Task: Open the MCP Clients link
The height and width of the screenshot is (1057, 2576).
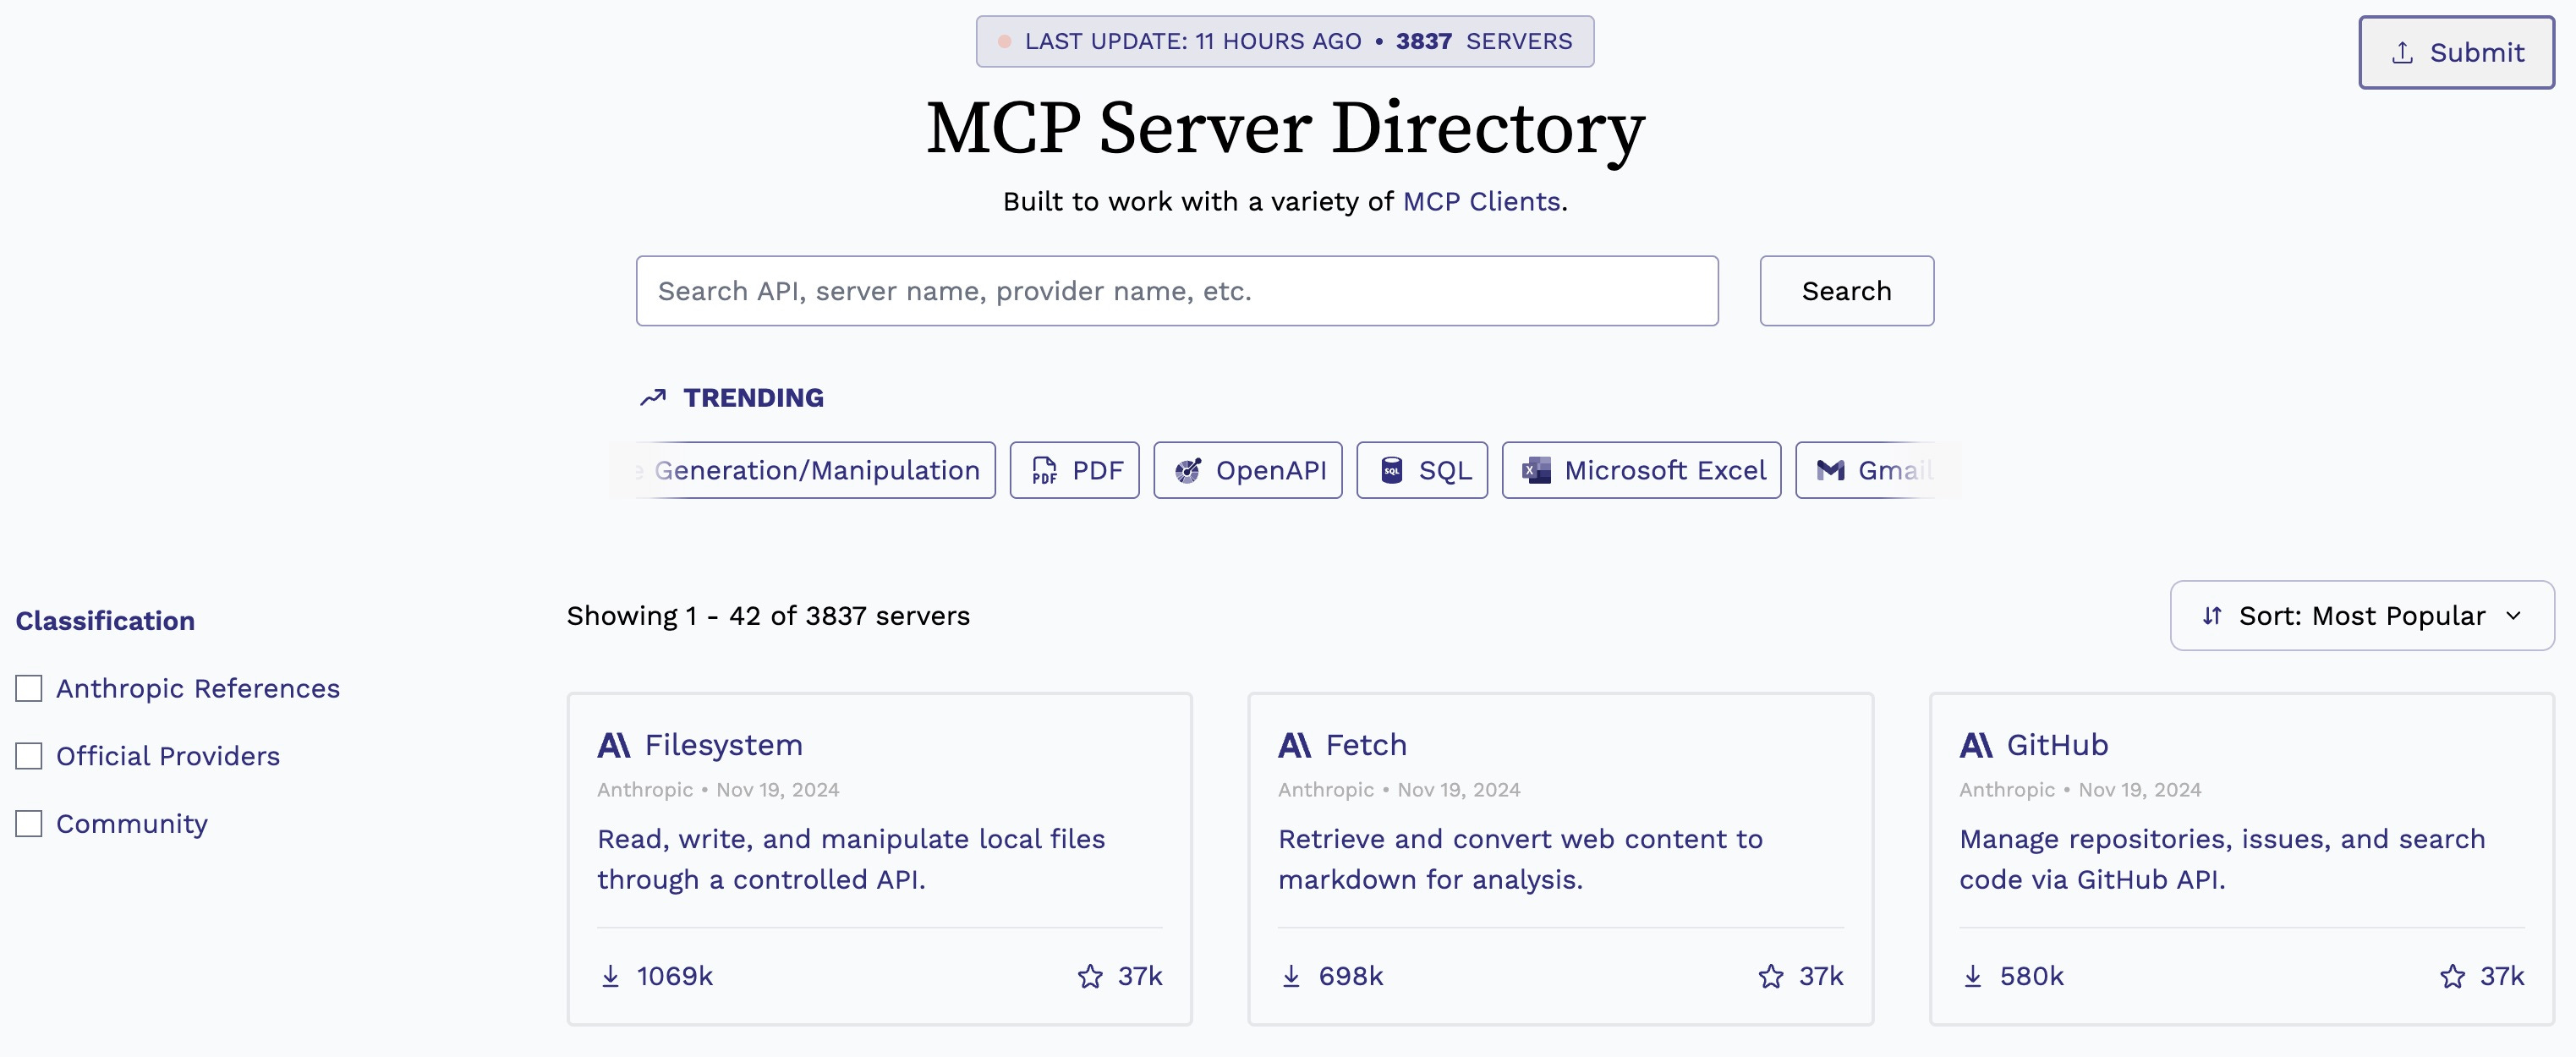Action: tap(1481, 201)
